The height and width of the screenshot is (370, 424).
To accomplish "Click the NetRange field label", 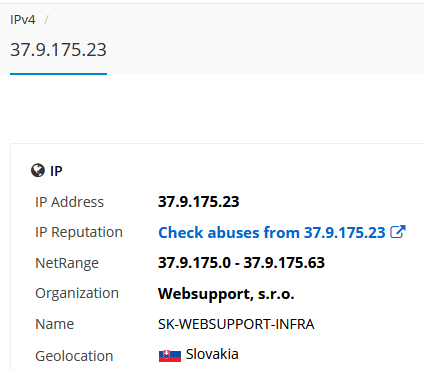I will (67, 263).
